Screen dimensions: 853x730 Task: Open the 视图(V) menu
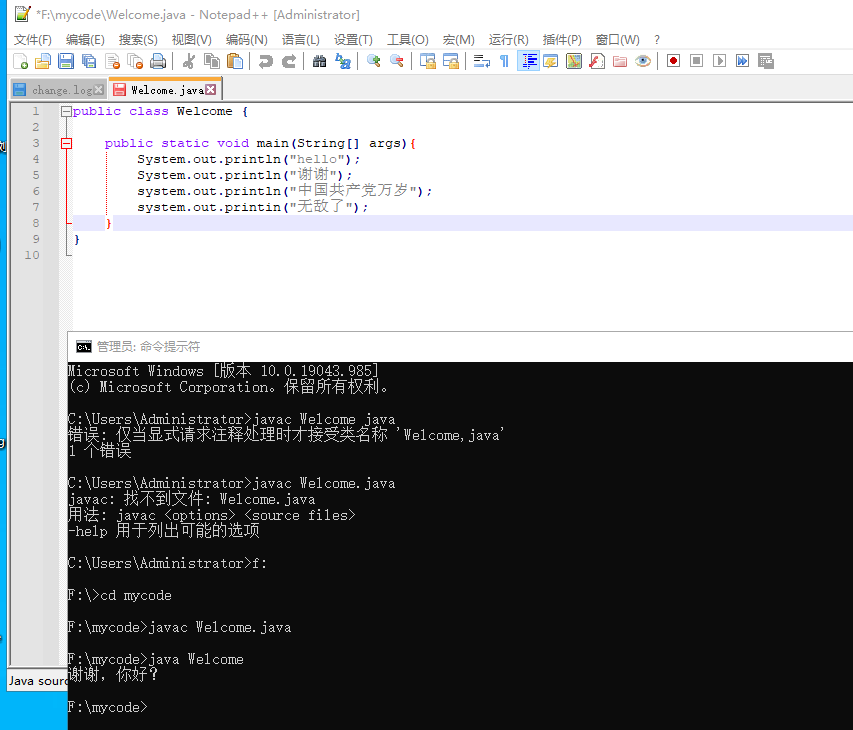point(191,40)
